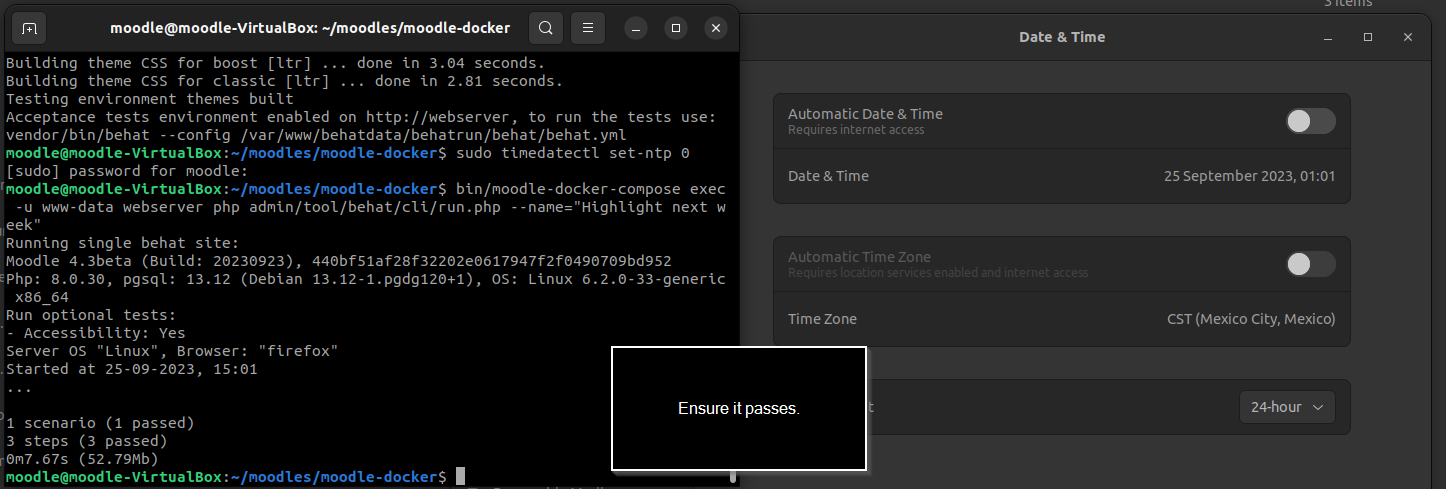Select 'Running single behat site:' line
The height and width of the screenshot is (489, 1446).
coord(123,243)
